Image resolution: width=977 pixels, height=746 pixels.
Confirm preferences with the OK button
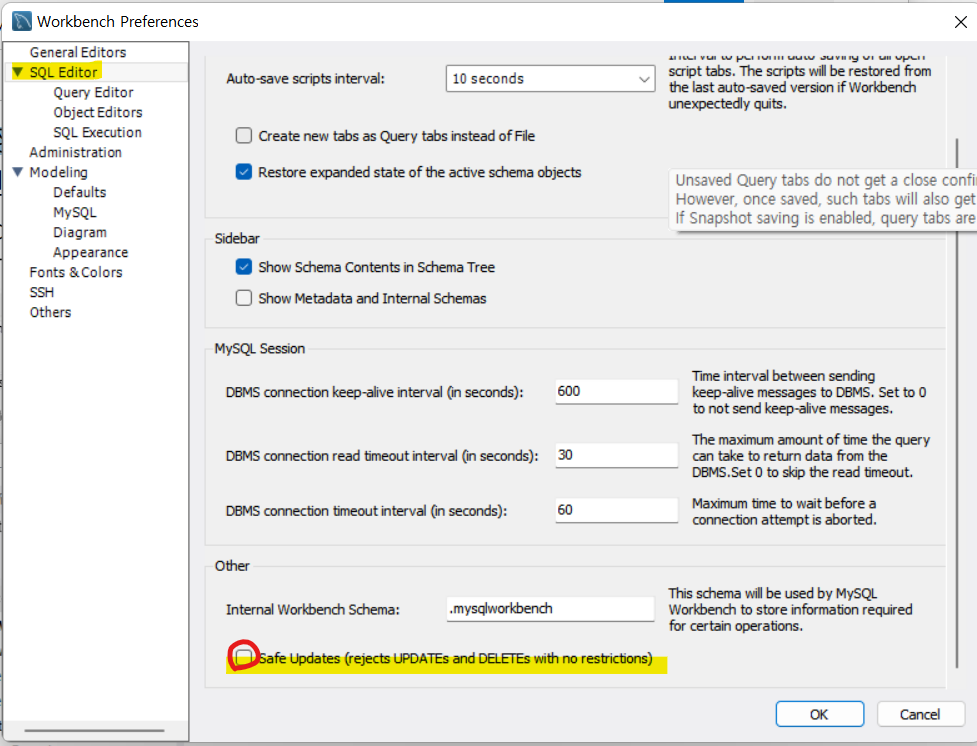point(819,714)
